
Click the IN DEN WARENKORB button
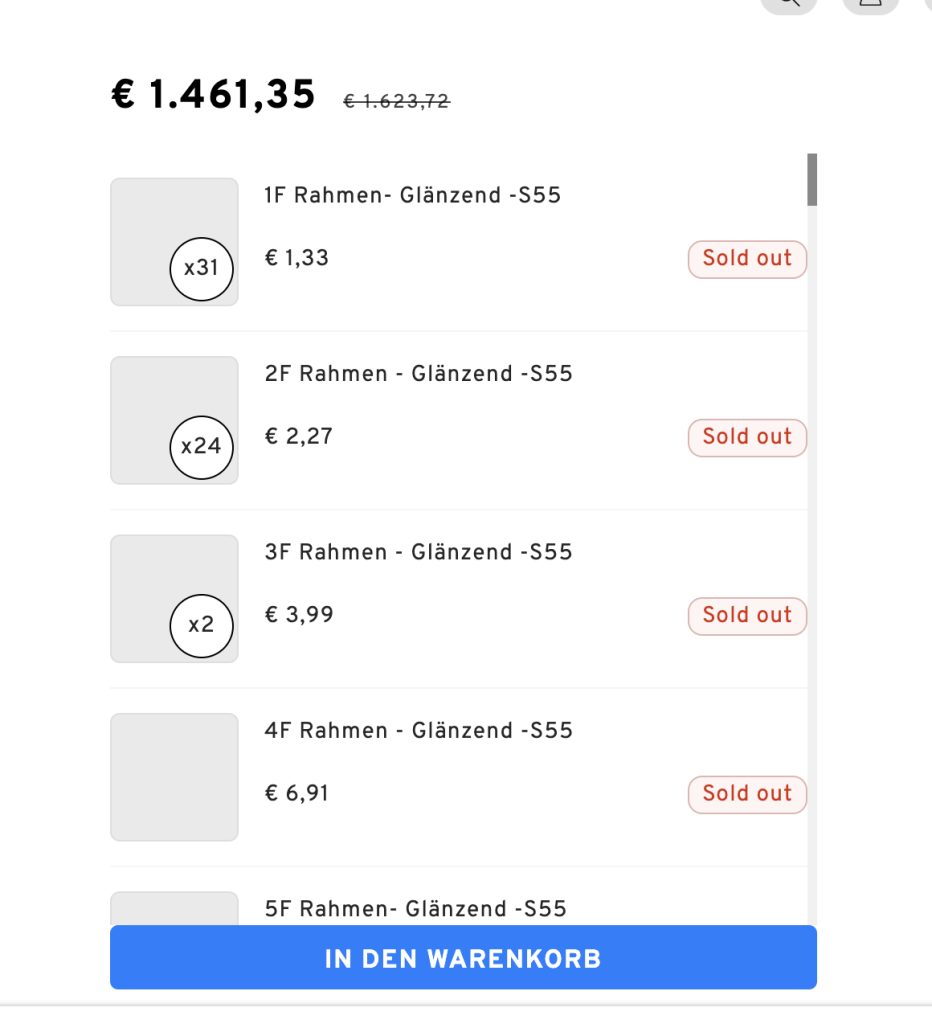pyautogui.click(x=463, y=957)
